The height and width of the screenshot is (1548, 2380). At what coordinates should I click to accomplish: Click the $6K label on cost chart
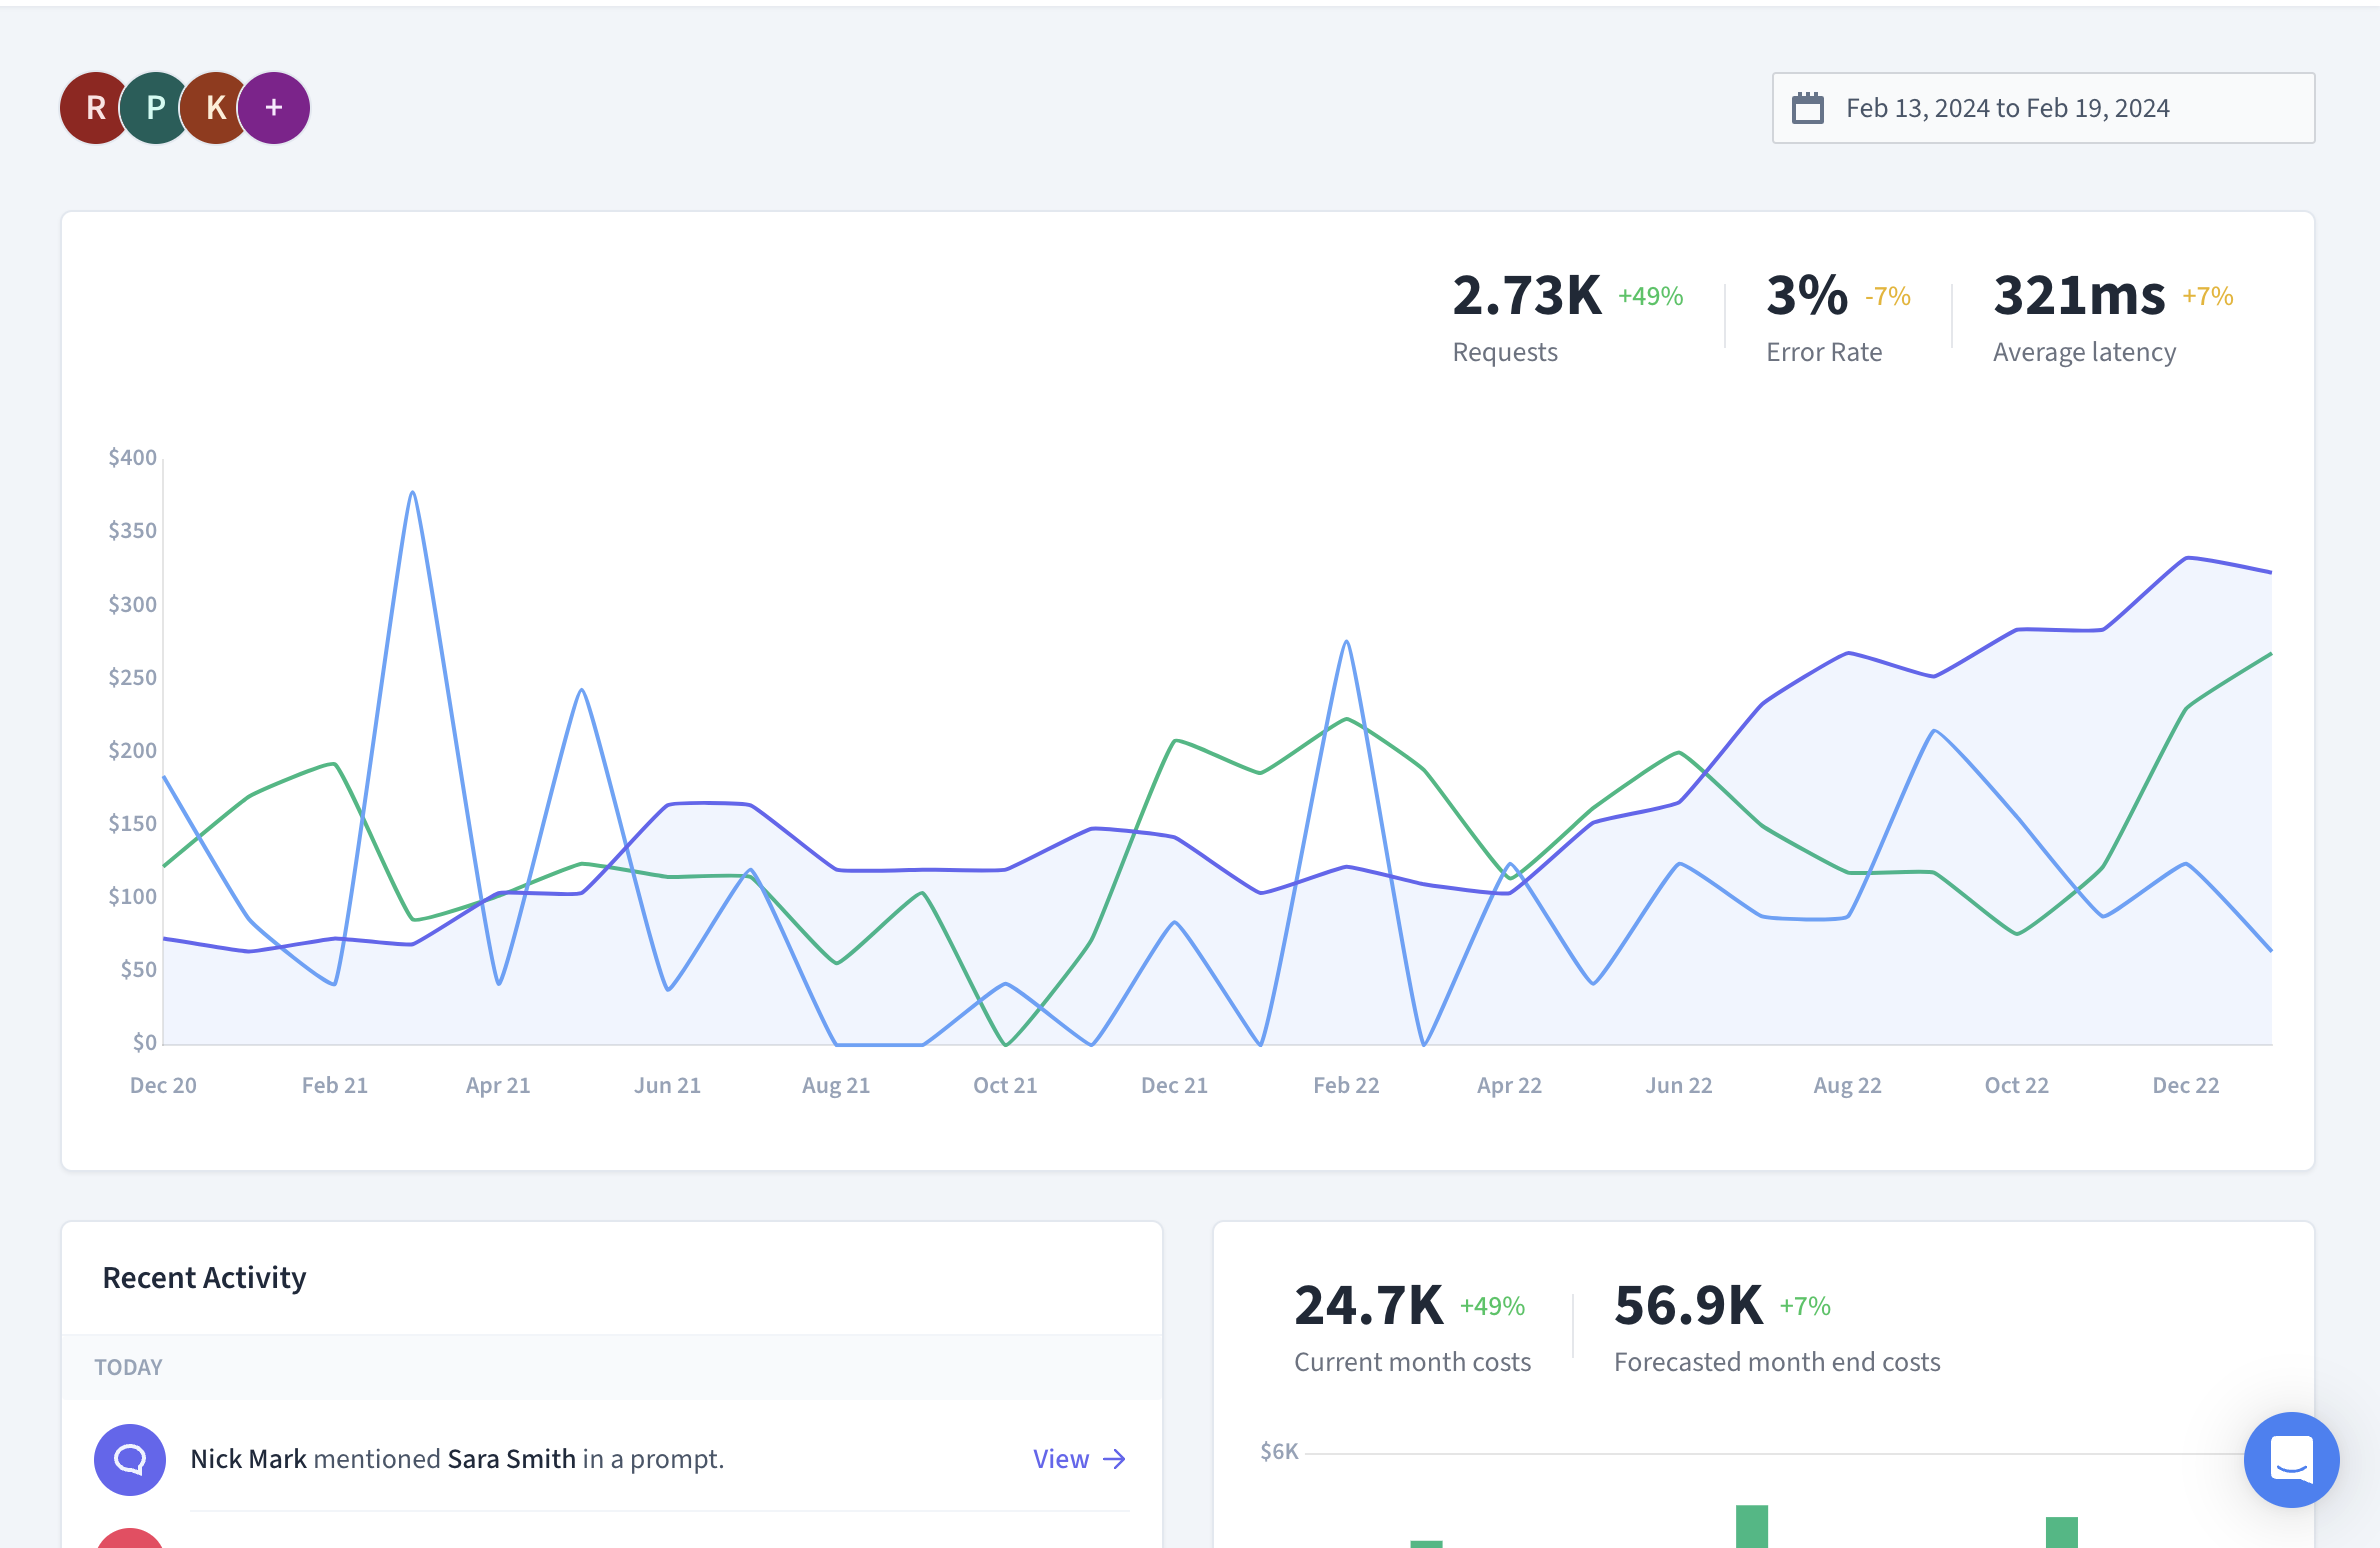pos(1279,1451)
